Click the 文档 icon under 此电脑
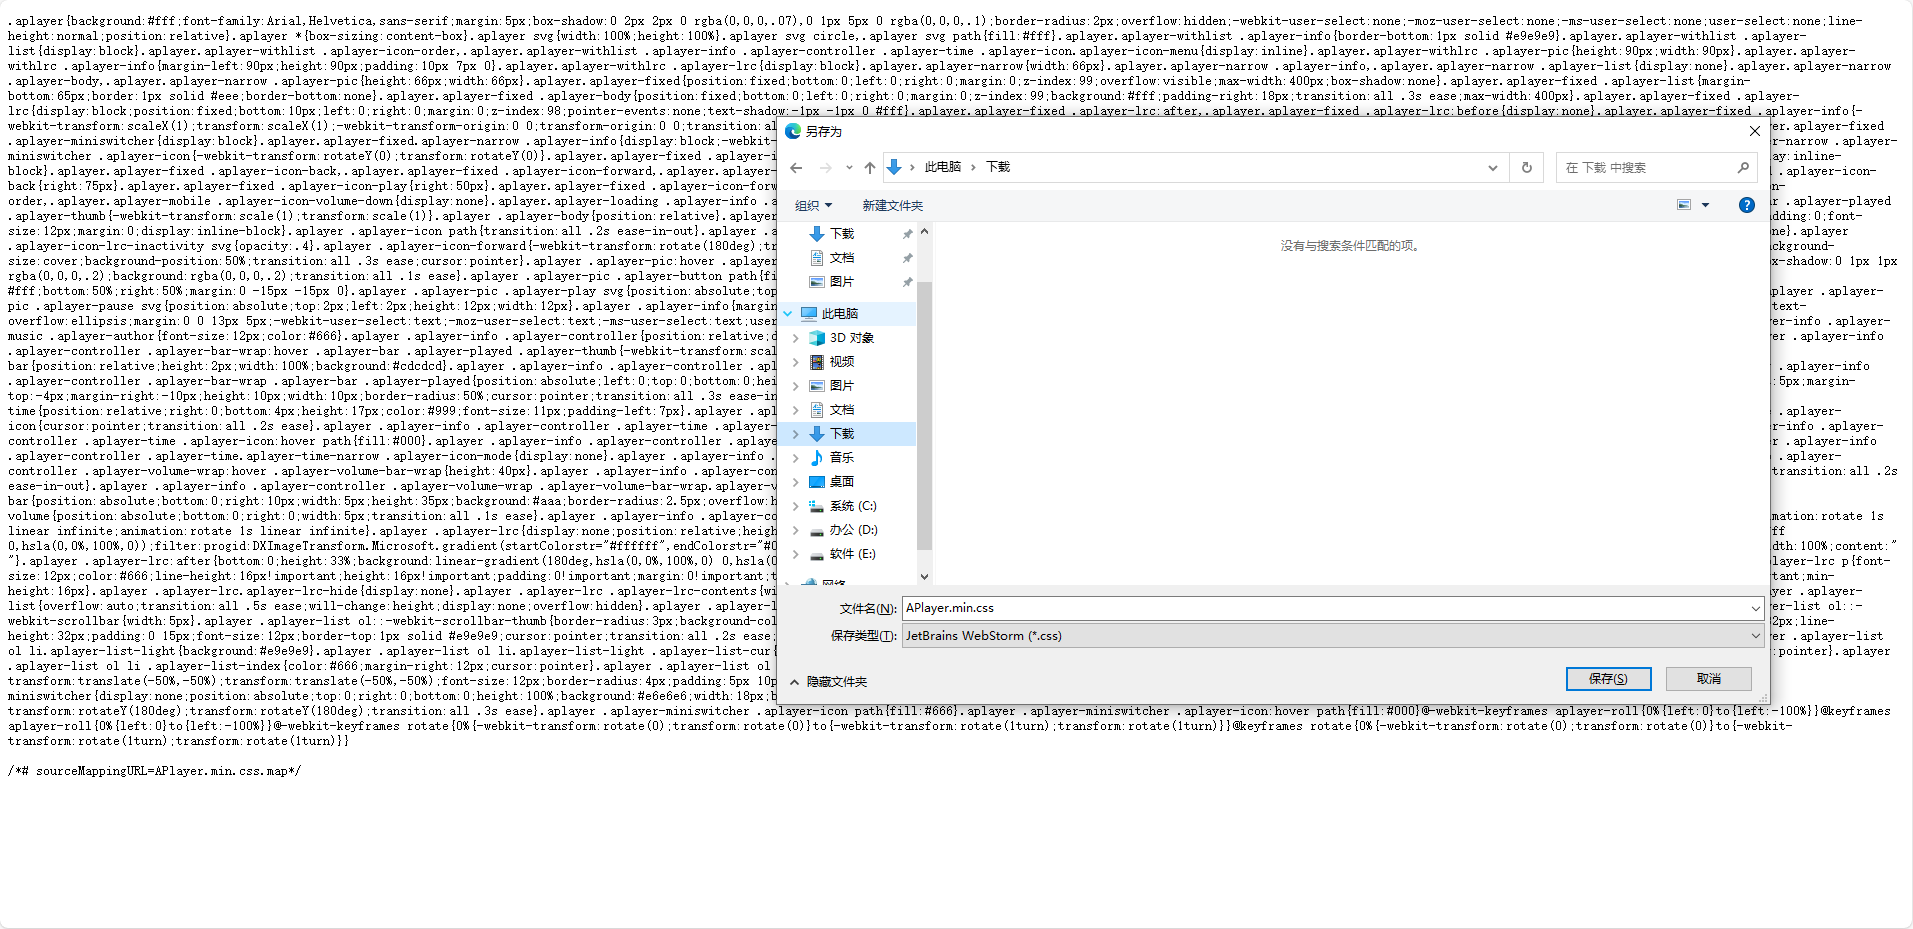 click(817, 410)
